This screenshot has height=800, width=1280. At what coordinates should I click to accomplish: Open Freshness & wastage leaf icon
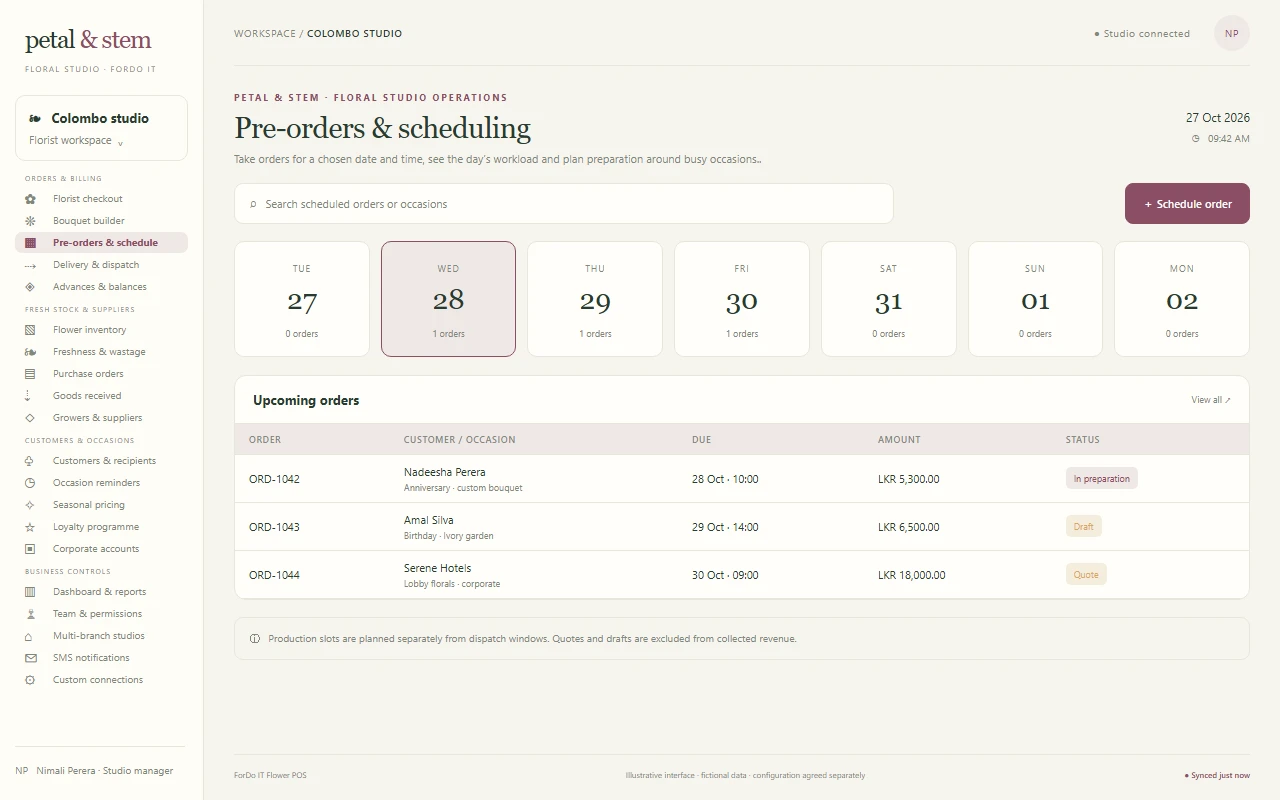pos(30,352)
